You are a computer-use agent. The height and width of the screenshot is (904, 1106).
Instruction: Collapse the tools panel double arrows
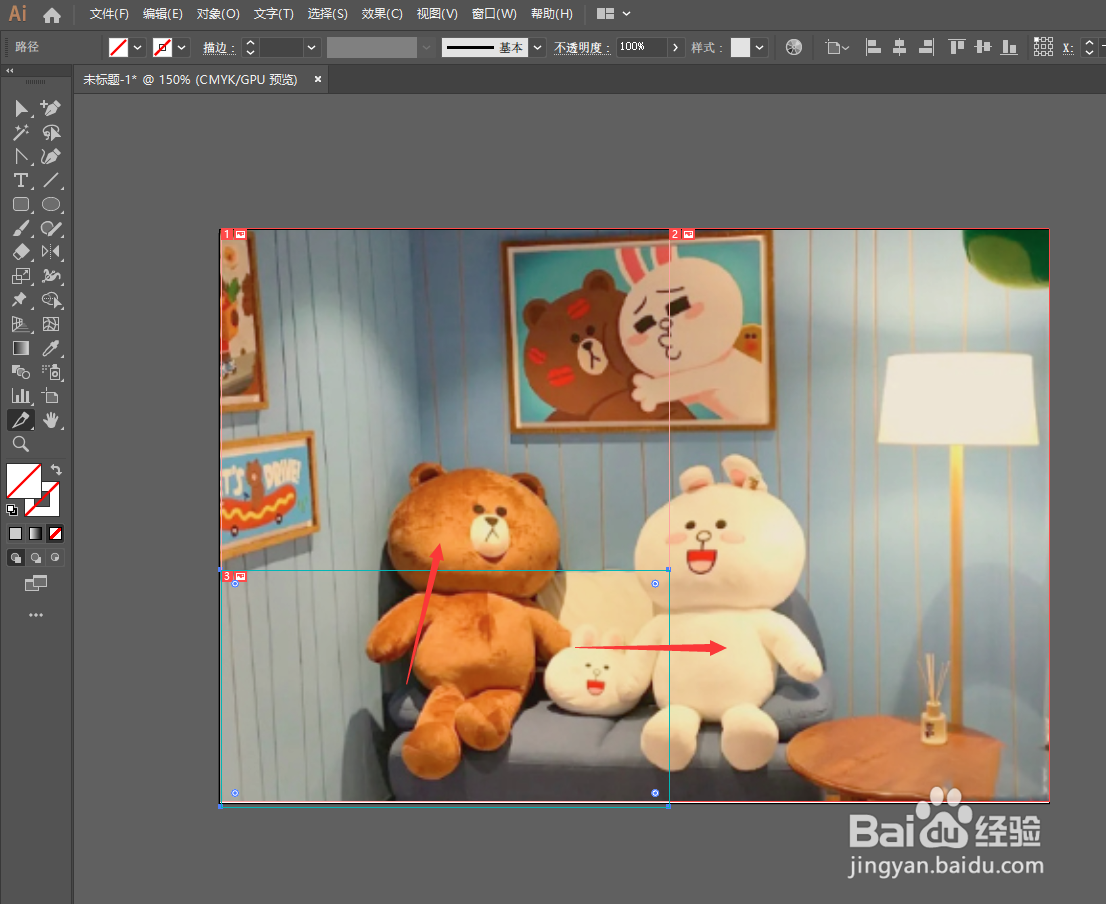pos(10,71)
